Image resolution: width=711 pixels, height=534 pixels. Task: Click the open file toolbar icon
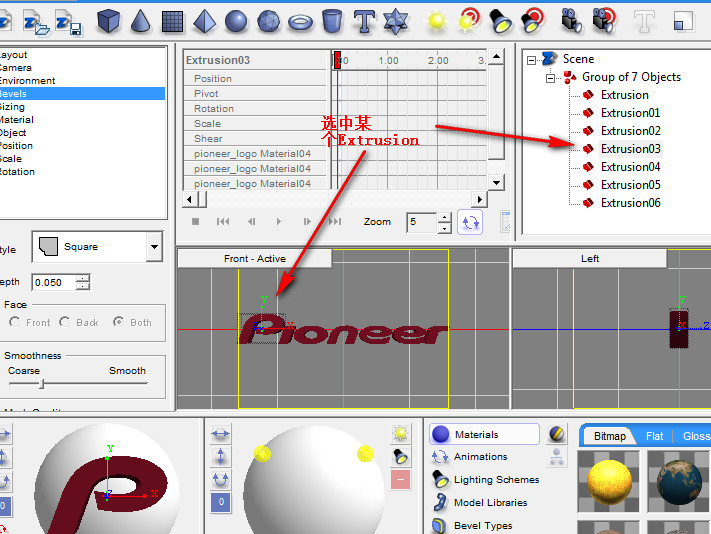click(x=36, y=23)
